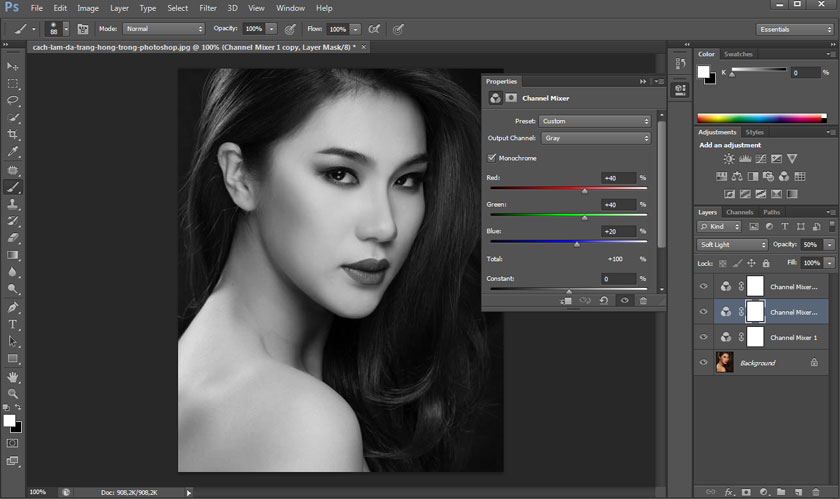Click the delete adjustment trash icon in Properties
840x499 pixels.
[x=643, y=300]
